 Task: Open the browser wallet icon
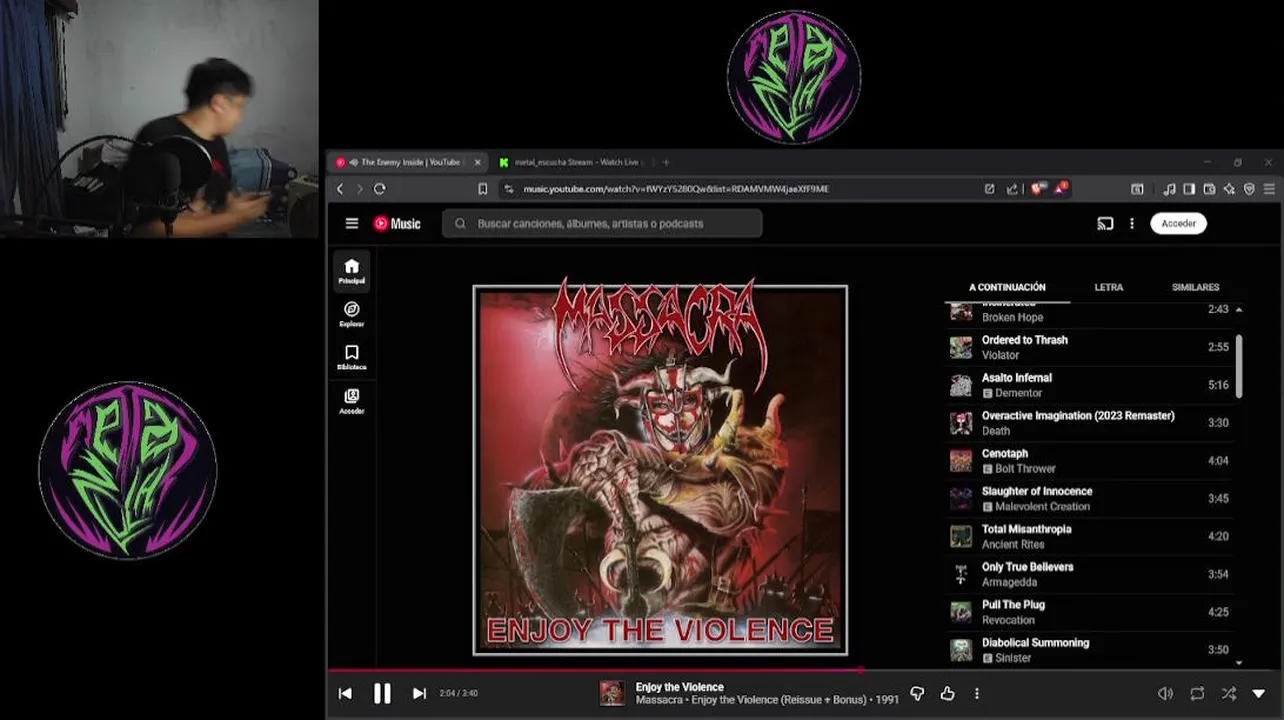(x=1209, y=189)
